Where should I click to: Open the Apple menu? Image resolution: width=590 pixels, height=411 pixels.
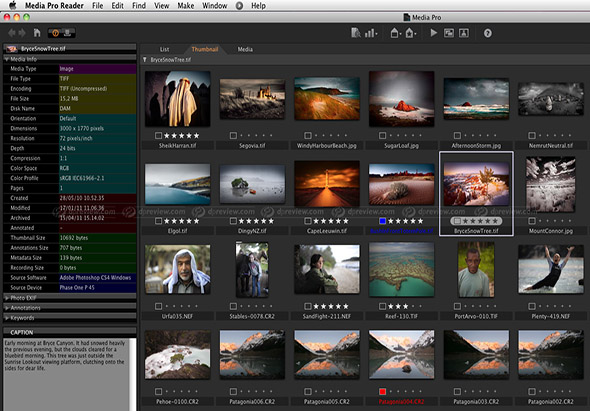pyautogui.click(x=12, y=5)
